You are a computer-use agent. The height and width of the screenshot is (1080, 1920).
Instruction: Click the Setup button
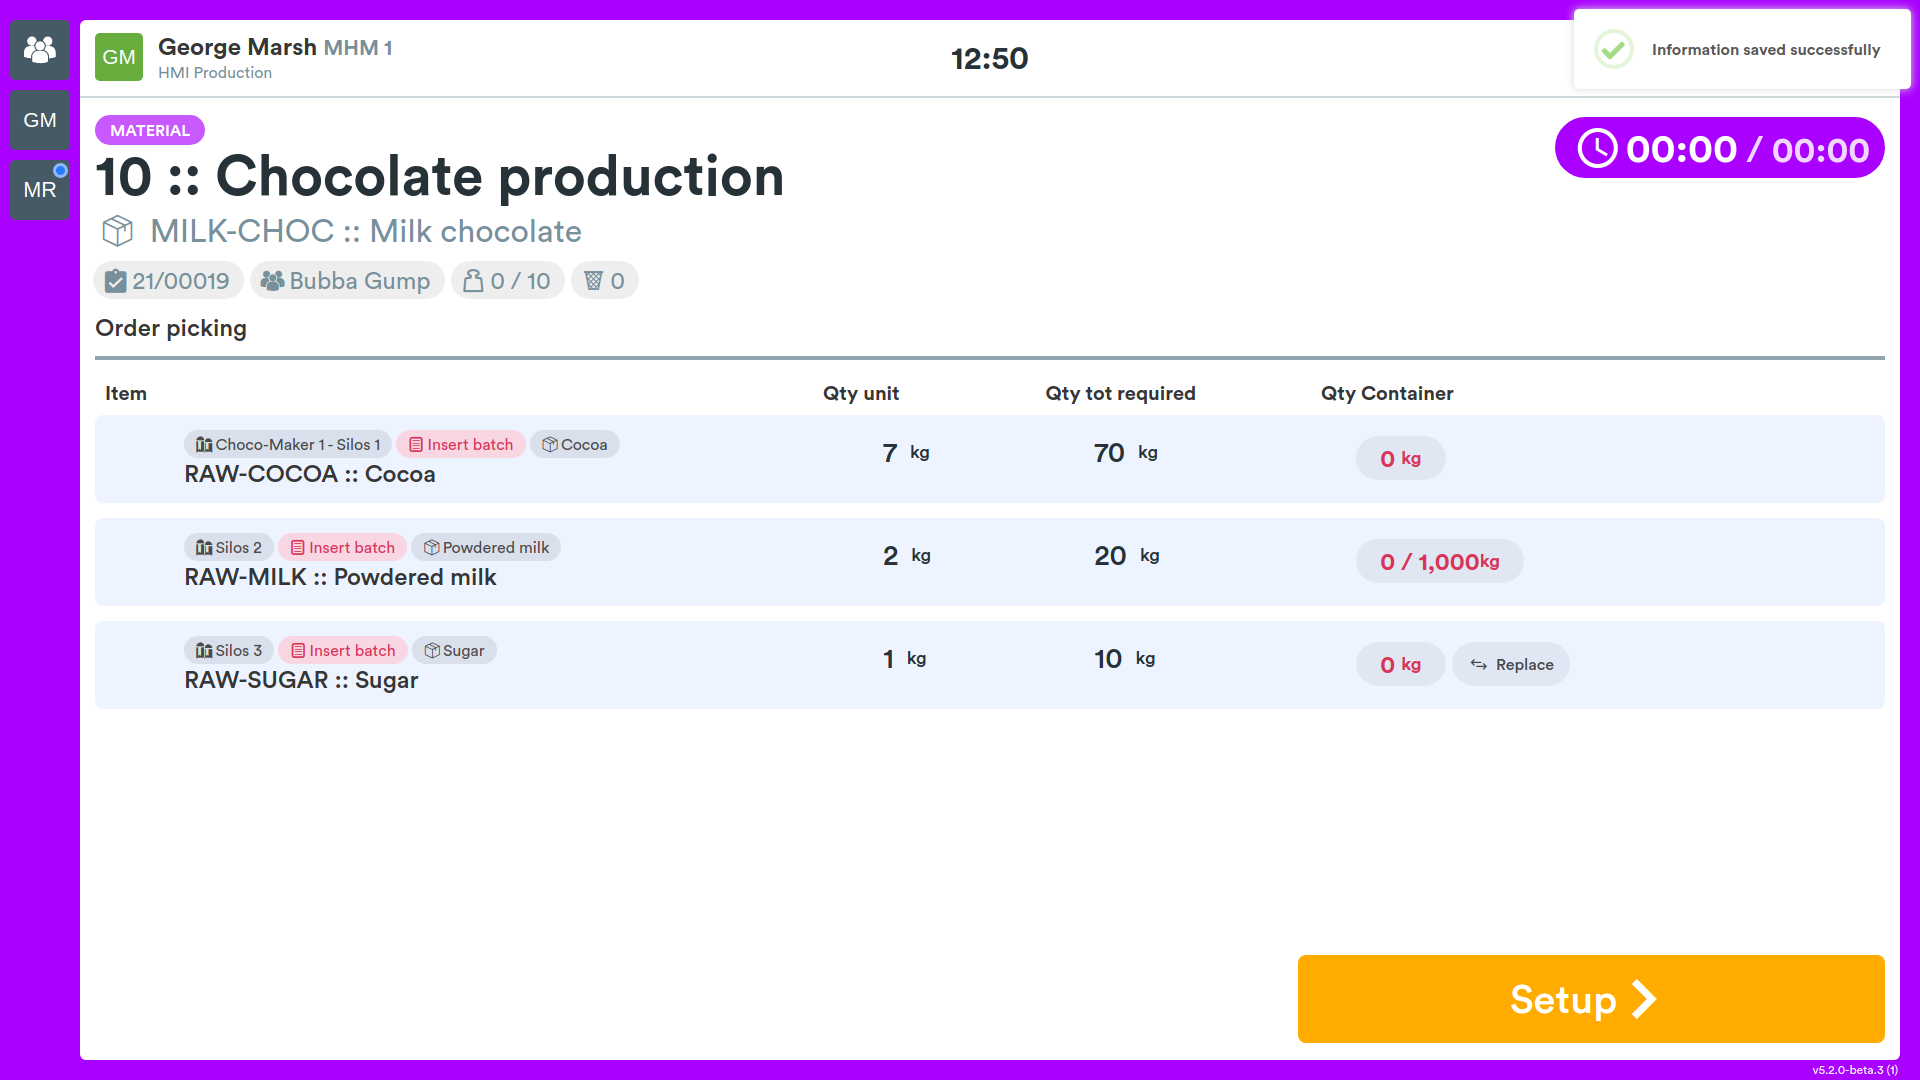pyautogui.click(x=1591, y=999)
